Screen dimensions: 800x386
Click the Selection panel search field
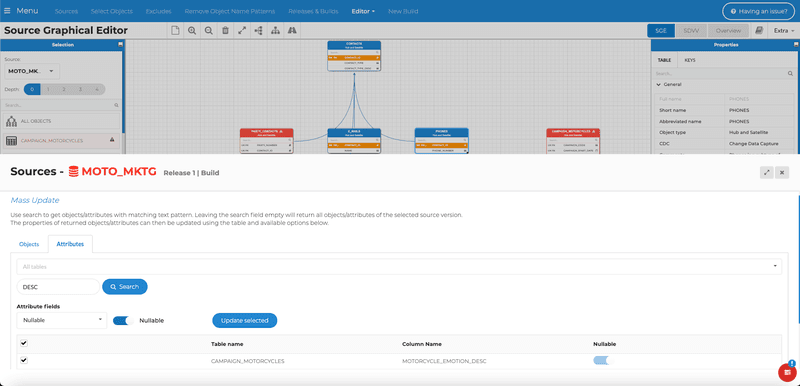pos(62,105)
